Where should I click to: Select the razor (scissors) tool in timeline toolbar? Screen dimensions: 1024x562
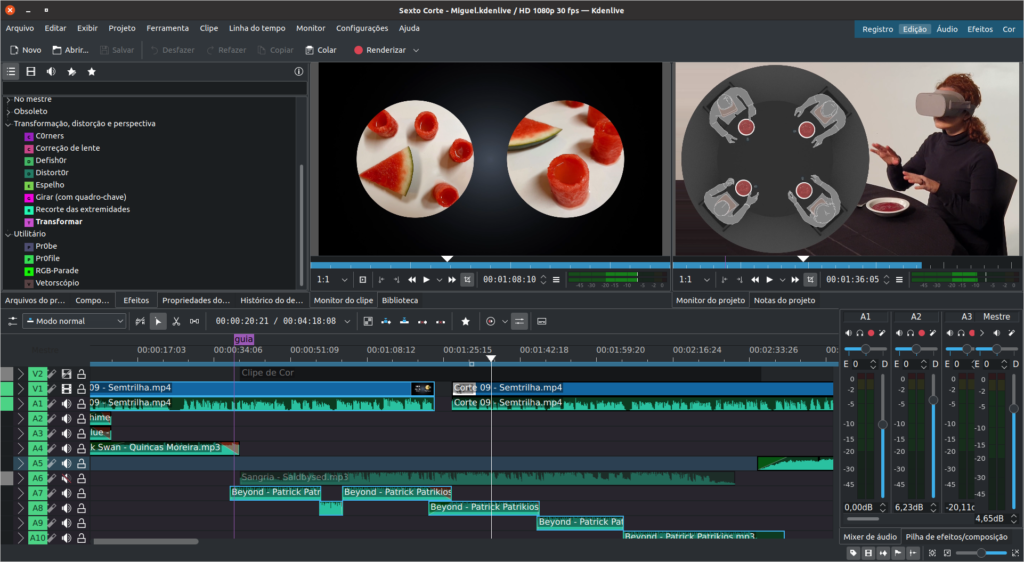click(x=176, y=321)
